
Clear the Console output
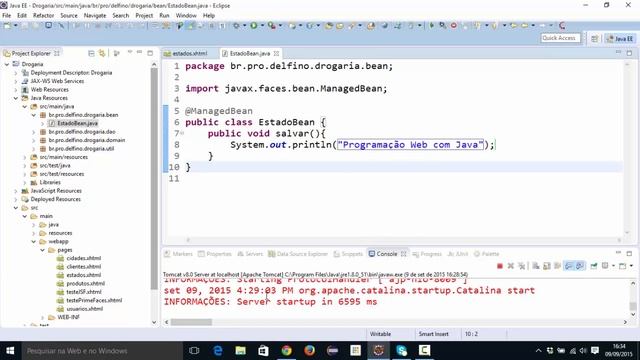(536, 266)
